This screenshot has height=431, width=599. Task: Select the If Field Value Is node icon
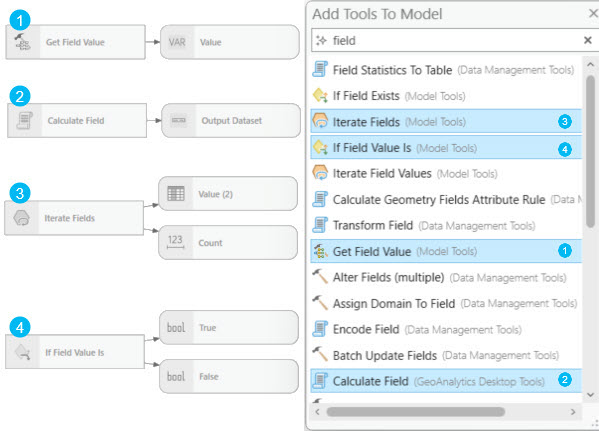tap(23, 352)
